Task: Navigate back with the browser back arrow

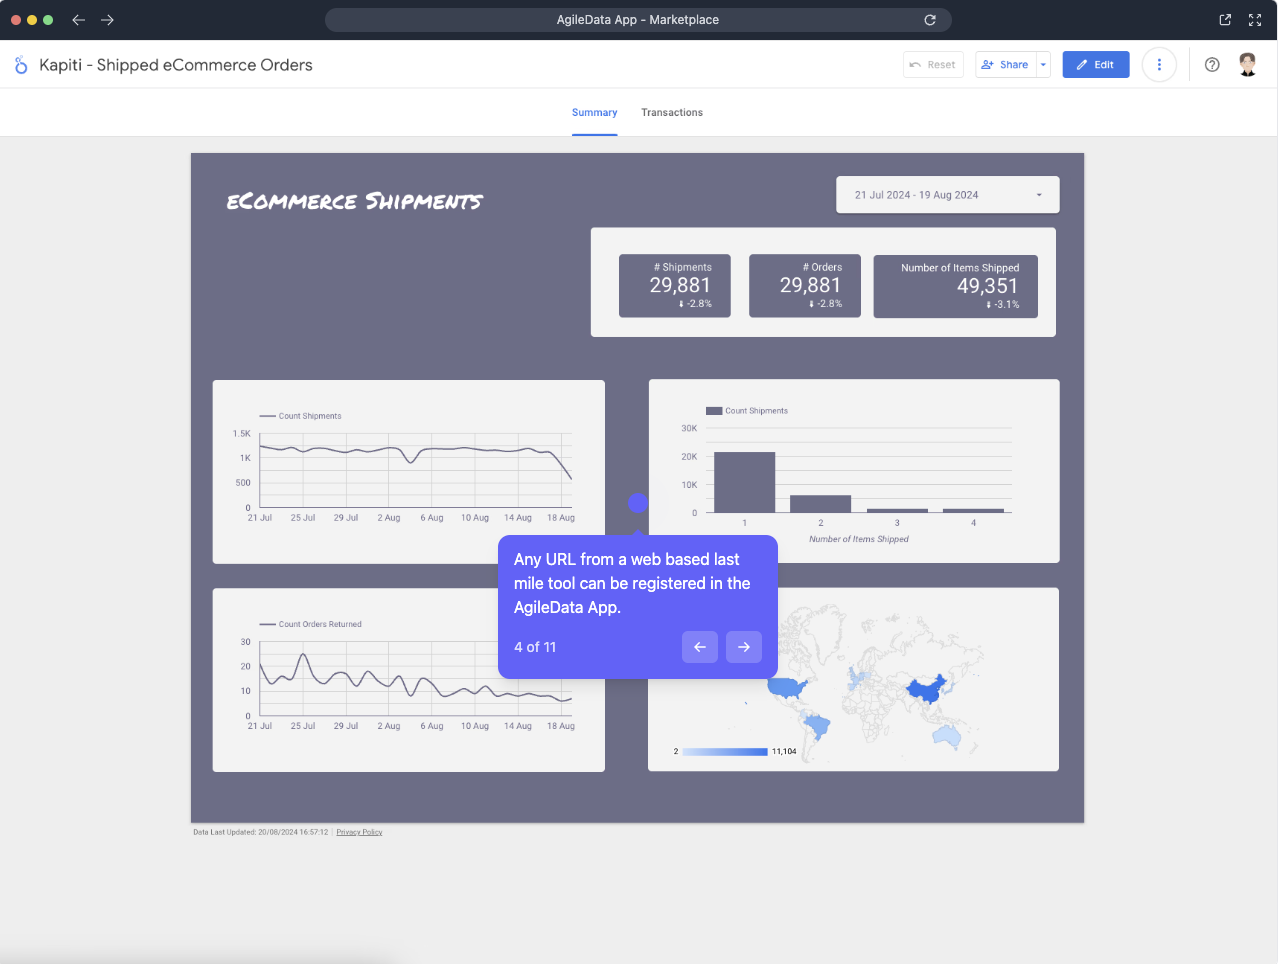Action: click(x=78, y=19)
